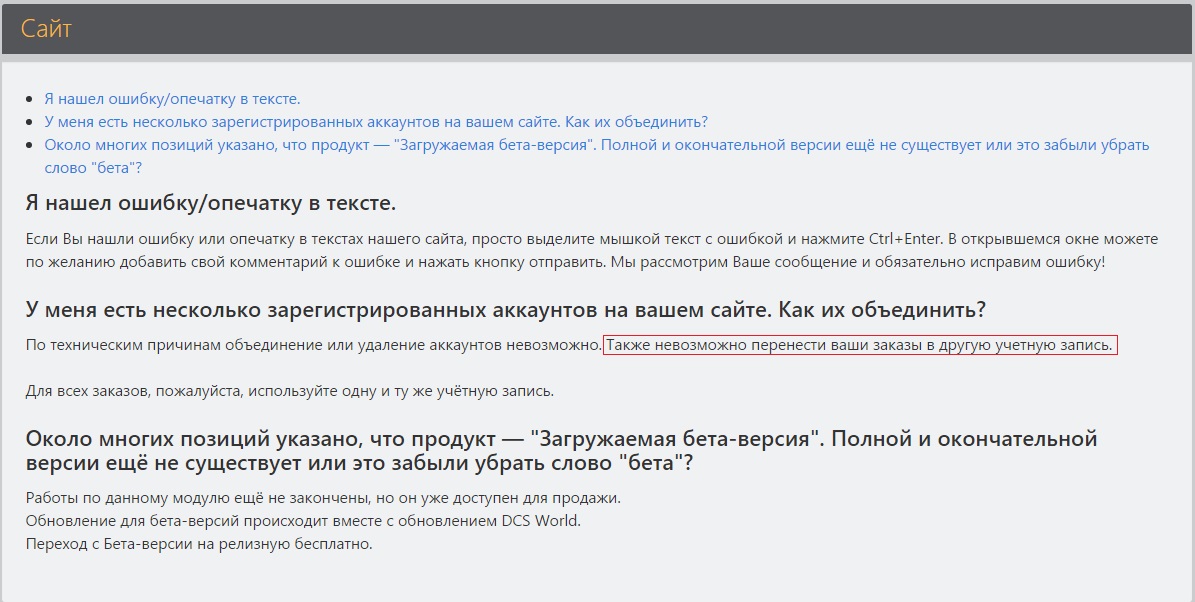The width and height of the screenshot is (1195, 602).
Task: Click heading 'Около многих позиций указано, что продукт'
Action: pos(561,450)
